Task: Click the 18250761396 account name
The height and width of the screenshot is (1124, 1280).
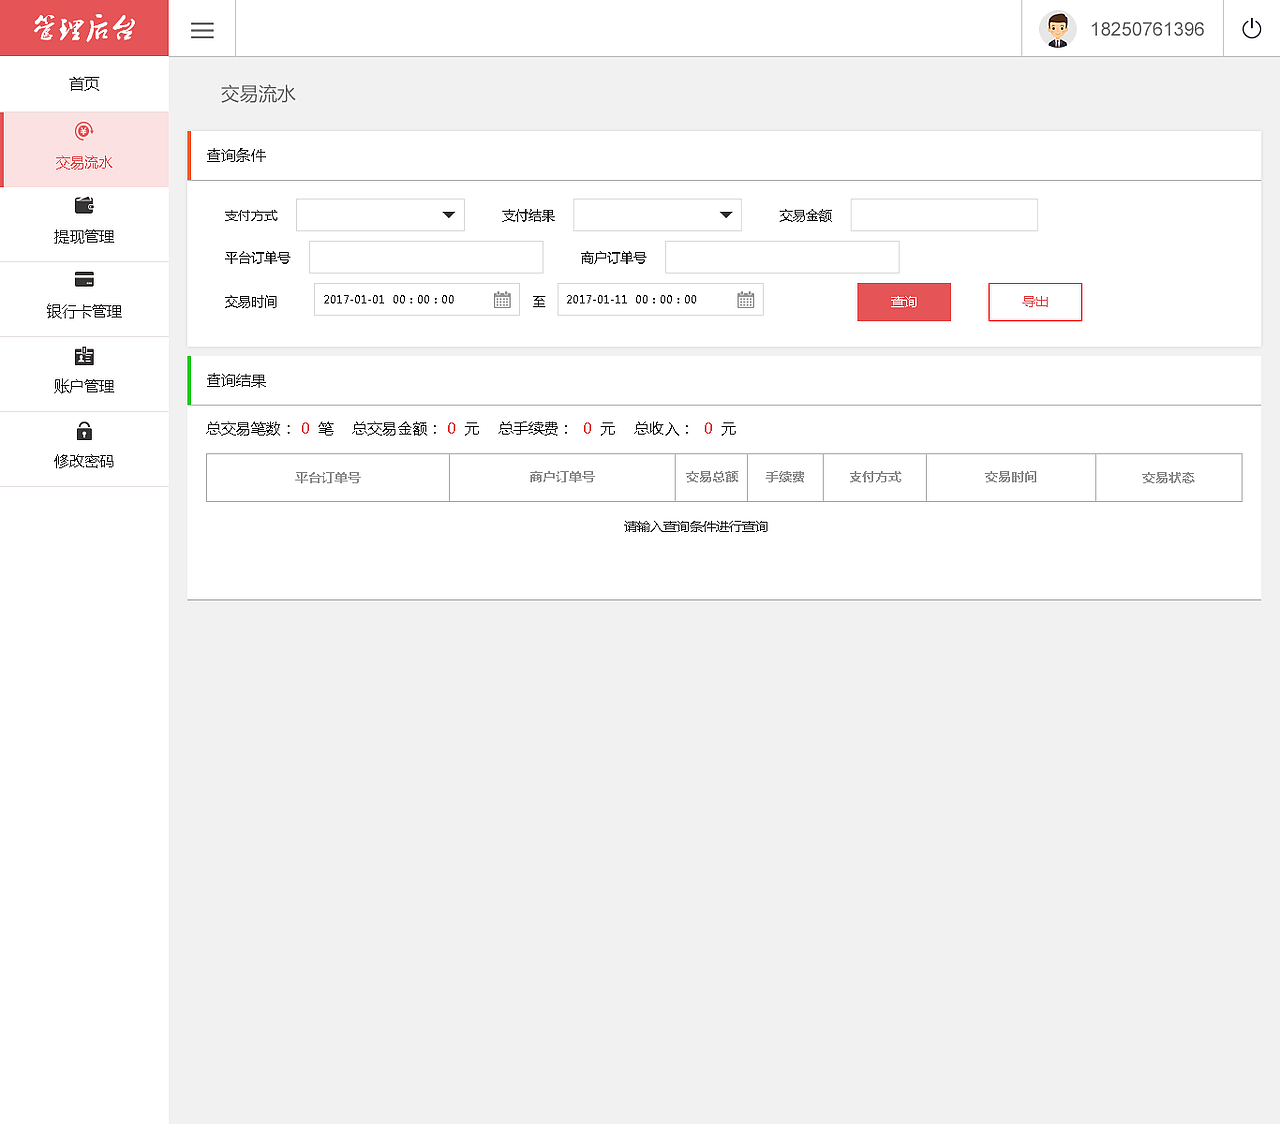Action: click(1147, 30)
